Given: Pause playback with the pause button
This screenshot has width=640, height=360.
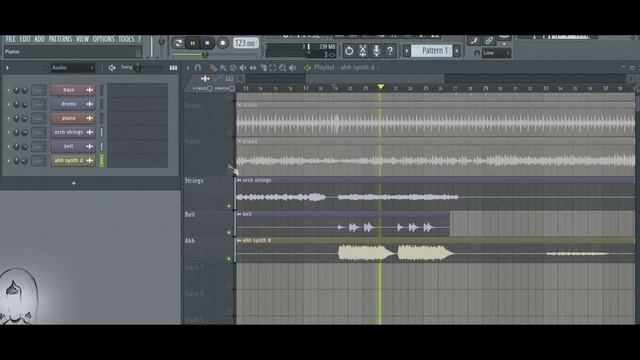Looking at the screenshot, I should (x=193, y=43).
